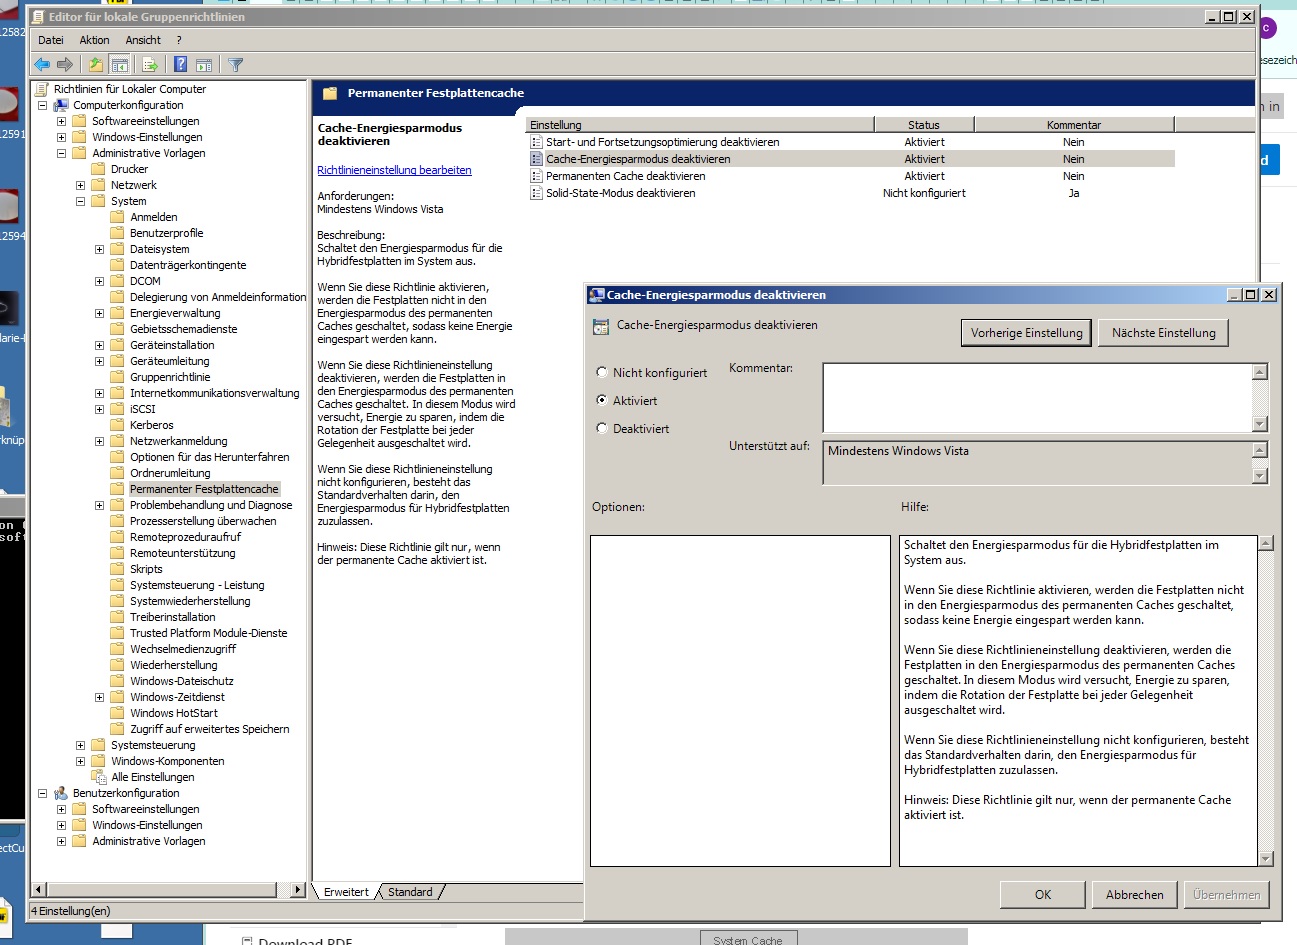Screen dimensions: 1297x945
Task: Collapse the Benutzerkonfiguration node
Action: coord(42,793)
